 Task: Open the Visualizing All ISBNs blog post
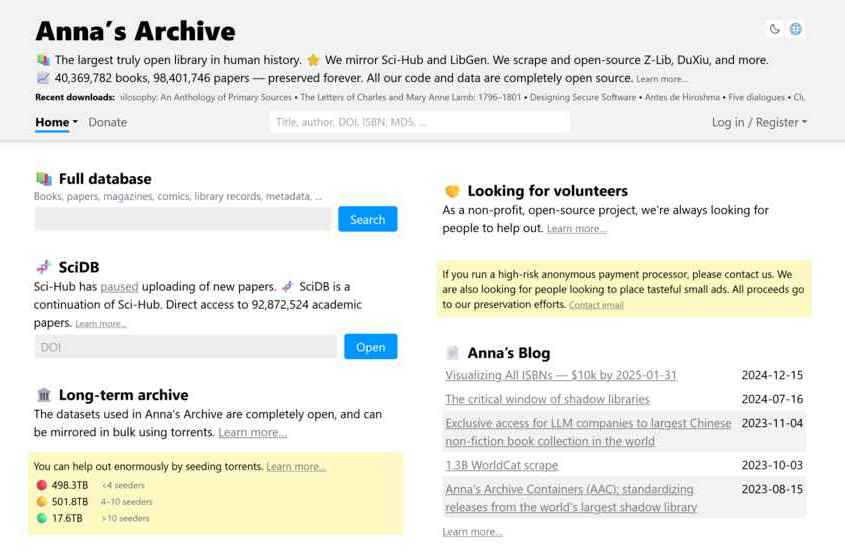click(x=561, y=375)
